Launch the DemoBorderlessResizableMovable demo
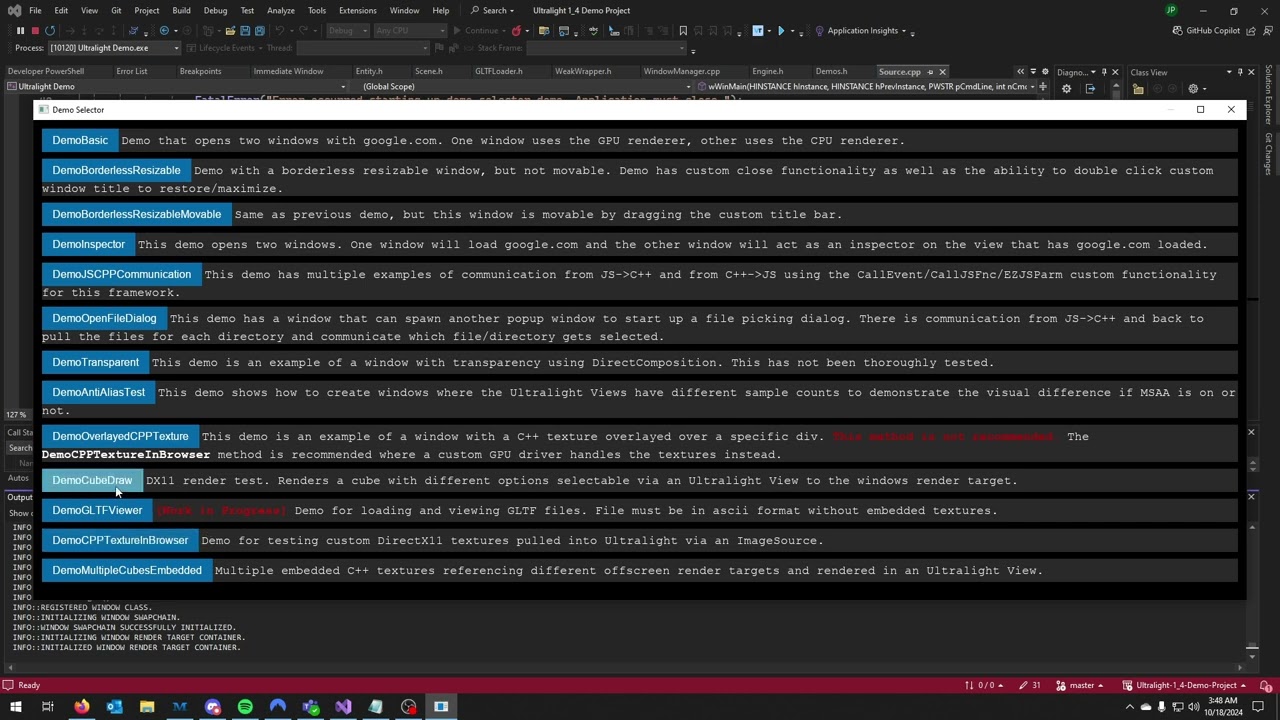Image resolution: width=1280 pixels, height=720 pixels. 136,215
